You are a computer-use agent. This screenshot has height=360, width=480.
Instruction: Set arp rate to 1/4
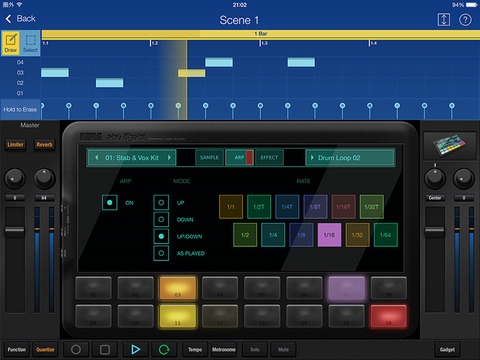(273, 235)
